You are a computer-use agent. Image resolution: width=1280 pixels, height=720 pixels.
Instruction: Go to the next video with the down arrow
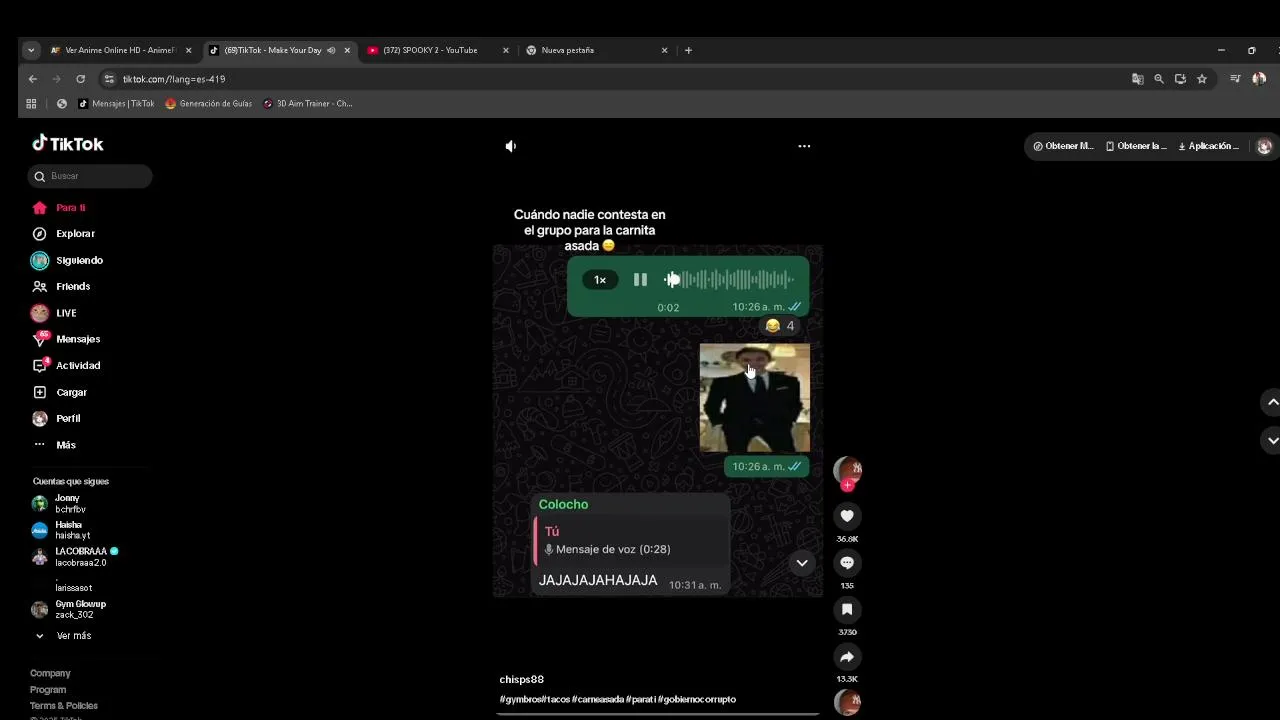[x=1272, y=440]
